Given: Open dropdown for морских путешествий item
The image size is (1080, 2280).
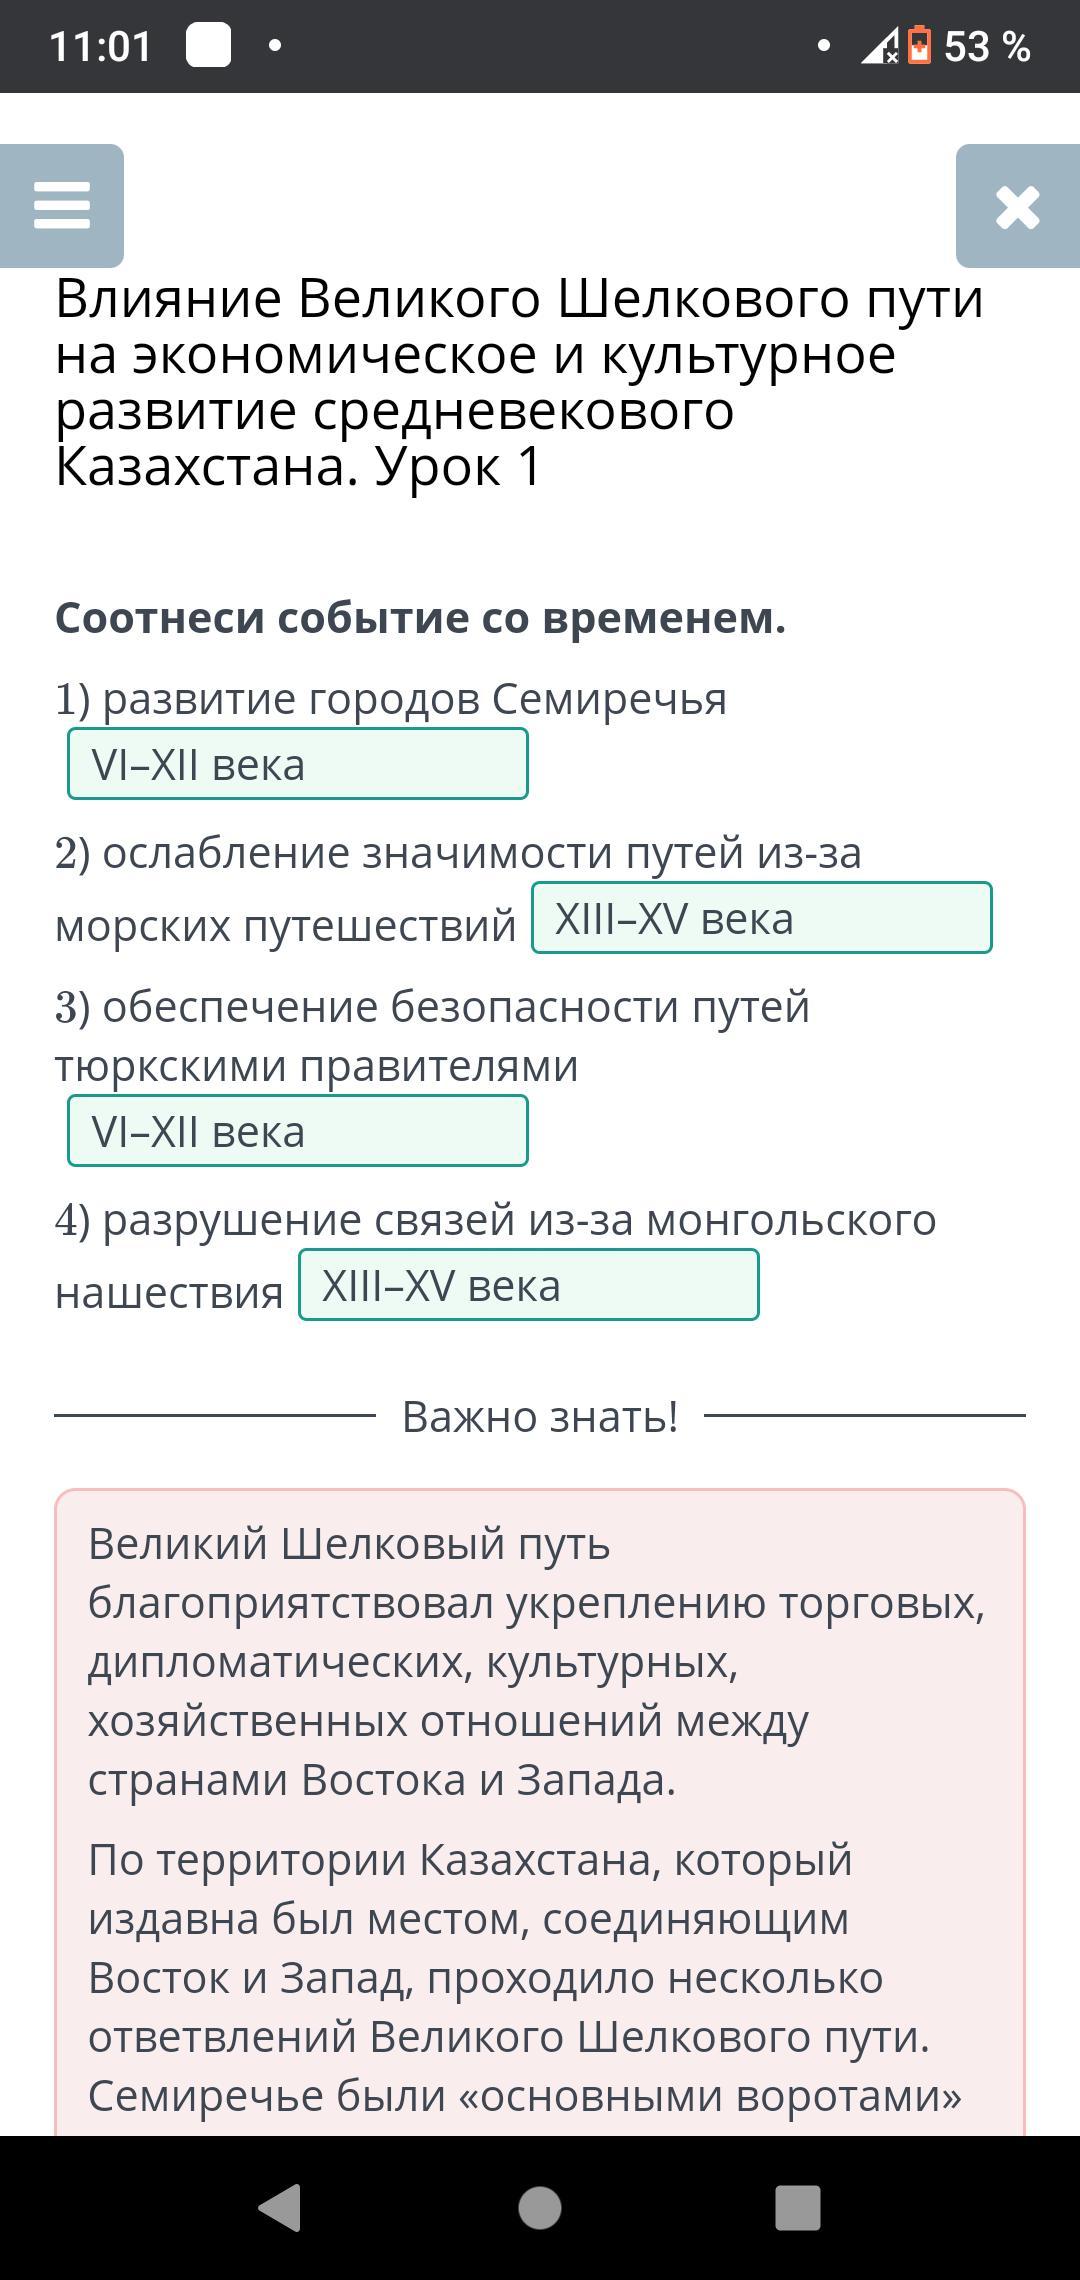Looking at the screenshot, I should coord(761,918).
